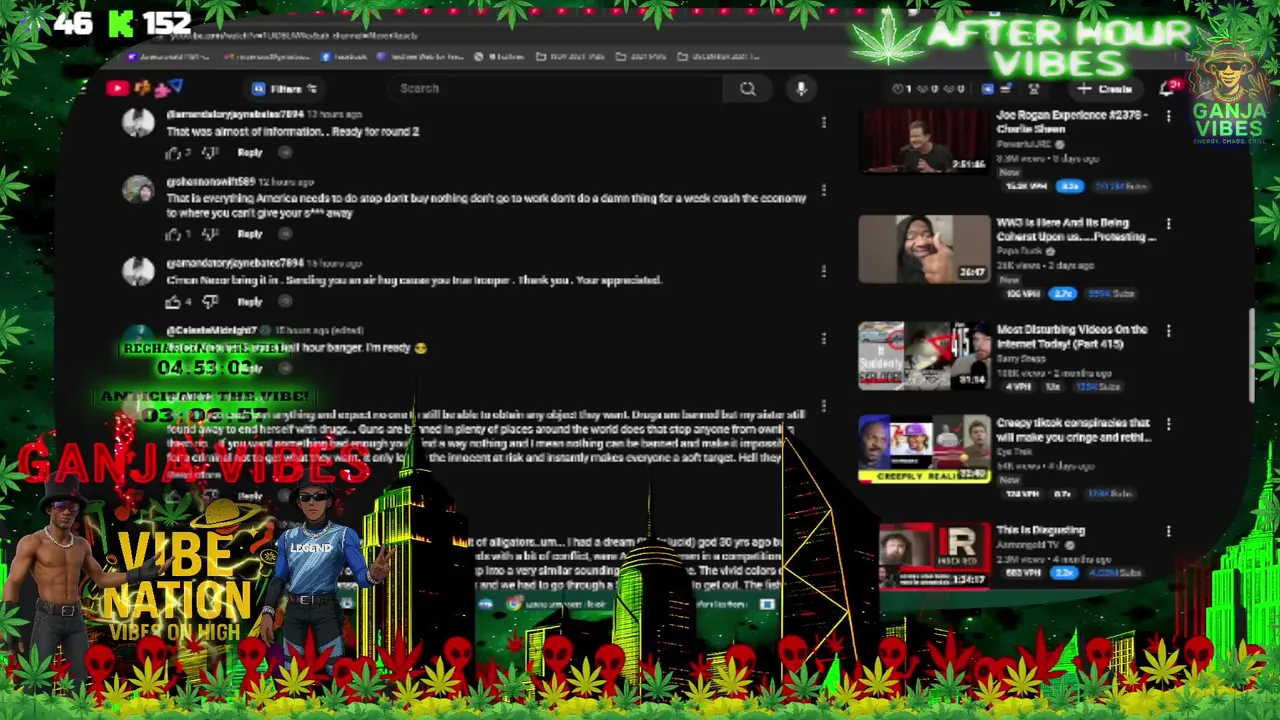Open profile avatar of 'Ready for round 2' commenter
The width and height of the screenshot is (1280, 720).
click(138, 123)
